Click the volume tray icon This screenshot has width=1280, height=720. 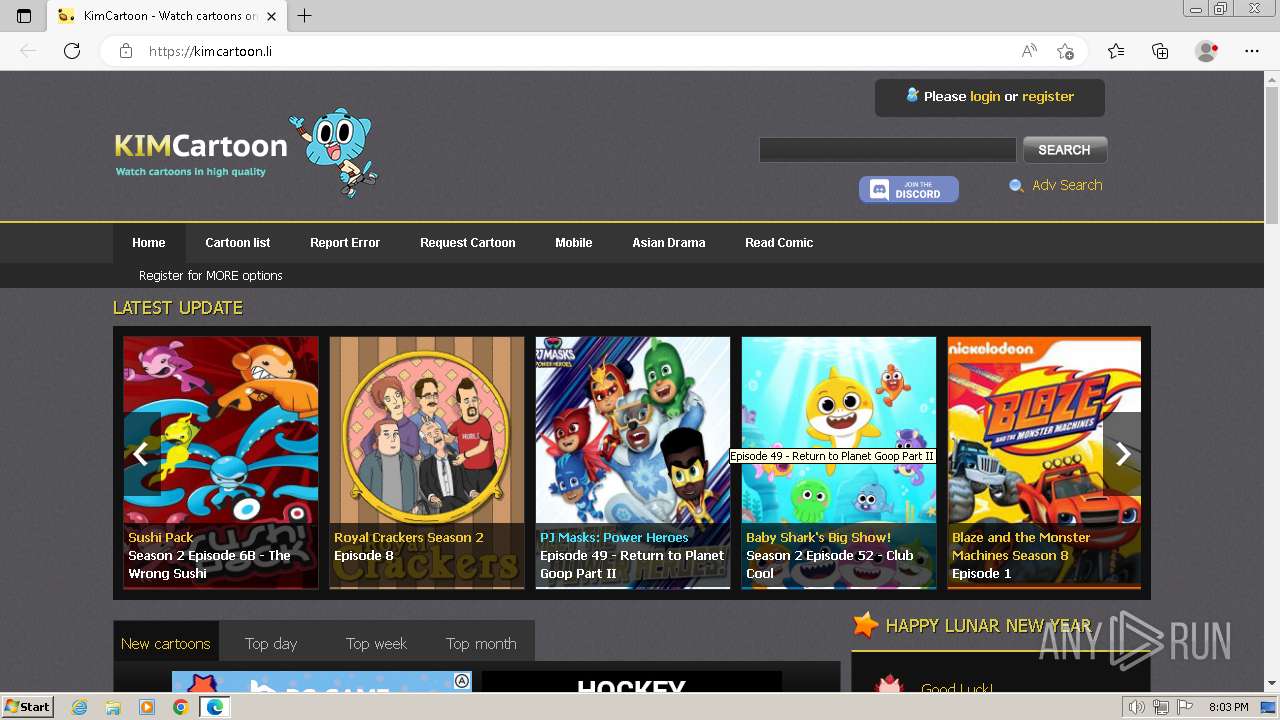click(1137, 707)
